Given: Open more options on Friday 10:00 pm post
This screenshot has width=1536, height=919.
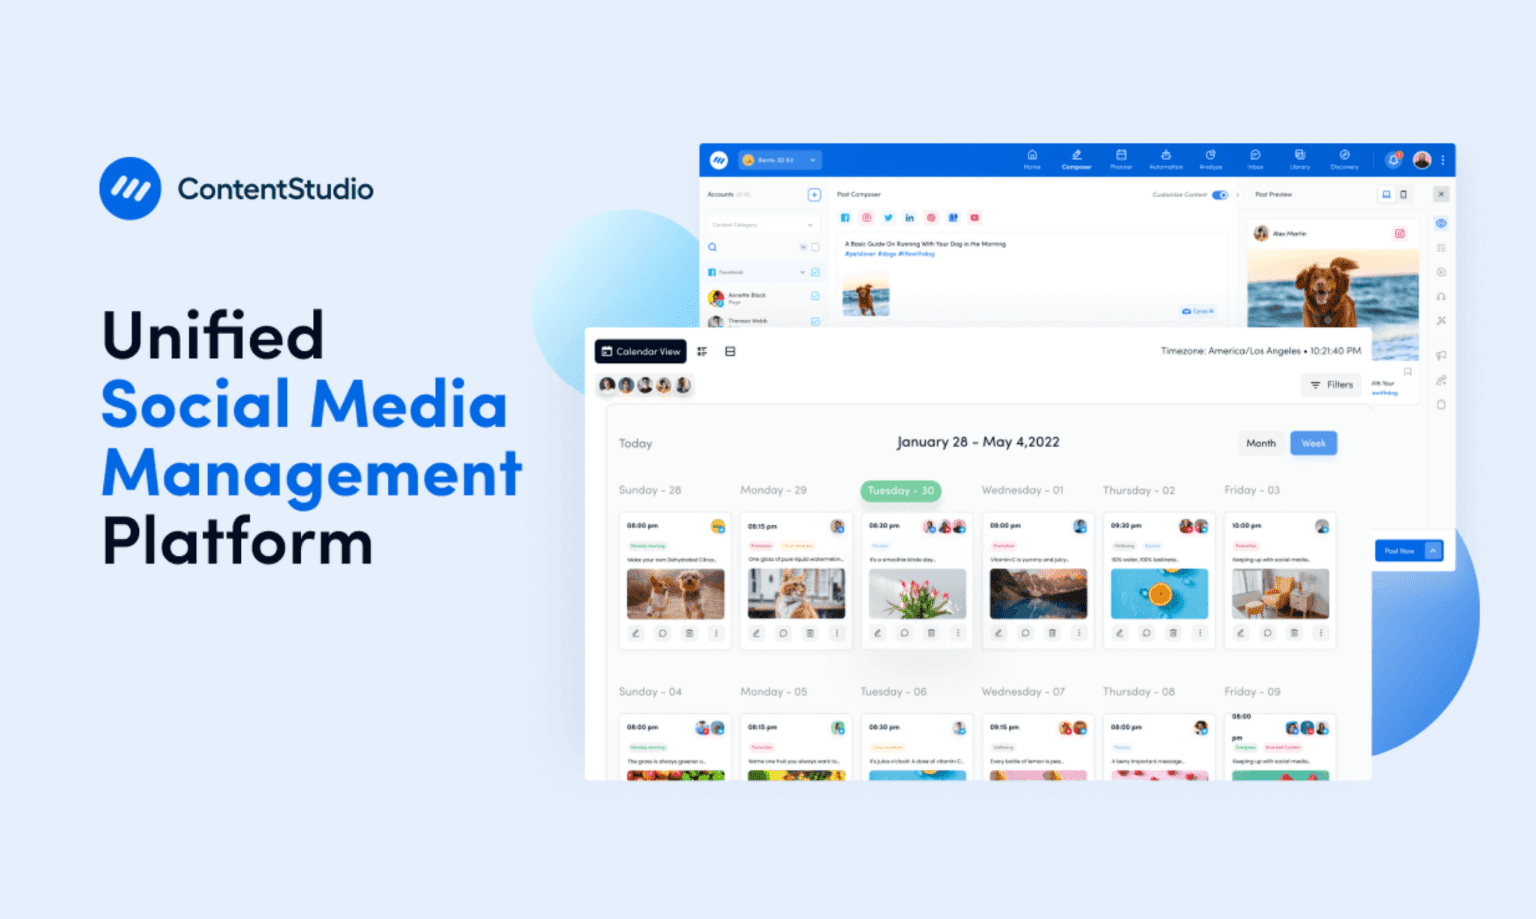Looking at the screenshot, I should 1321,633.
